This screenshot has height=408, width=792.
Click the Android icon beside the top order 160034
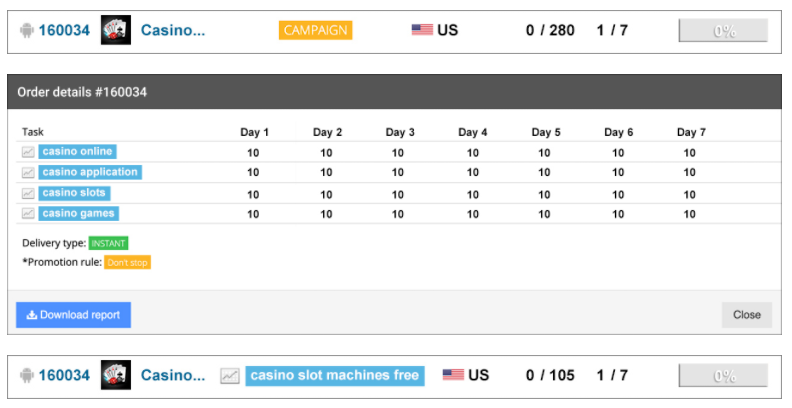click(26, 30)
